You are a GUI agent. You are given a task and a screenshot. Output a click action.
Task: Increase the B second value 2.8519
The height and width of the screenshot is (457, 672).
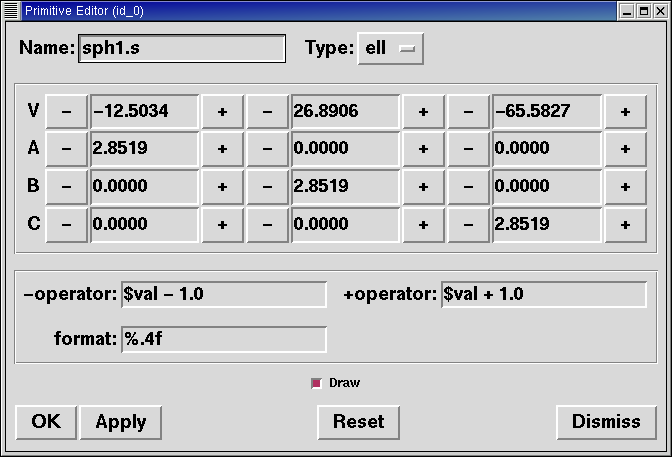click(x=423, y=186)
